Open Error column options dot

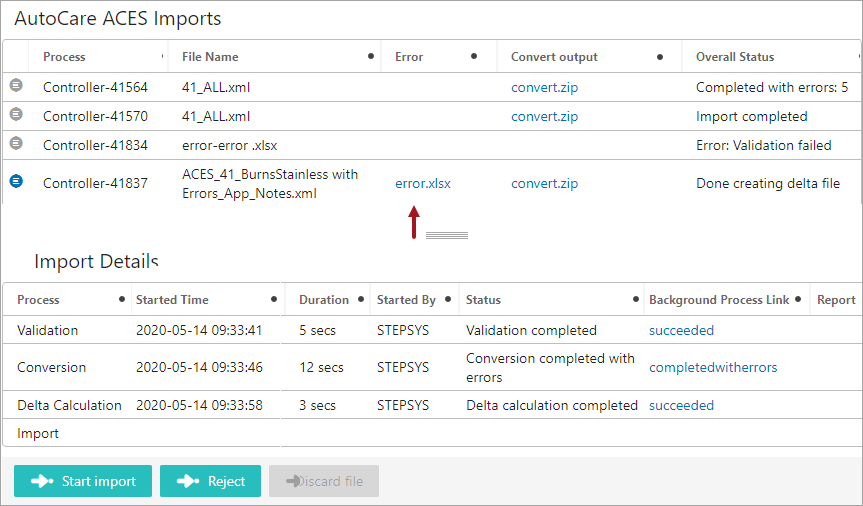click(474, 56)
